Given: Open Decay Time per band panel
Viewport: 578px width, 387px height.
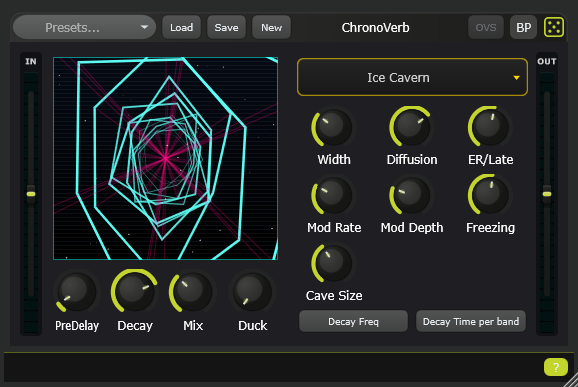Looking at the screenshot, I should point(471,321).
